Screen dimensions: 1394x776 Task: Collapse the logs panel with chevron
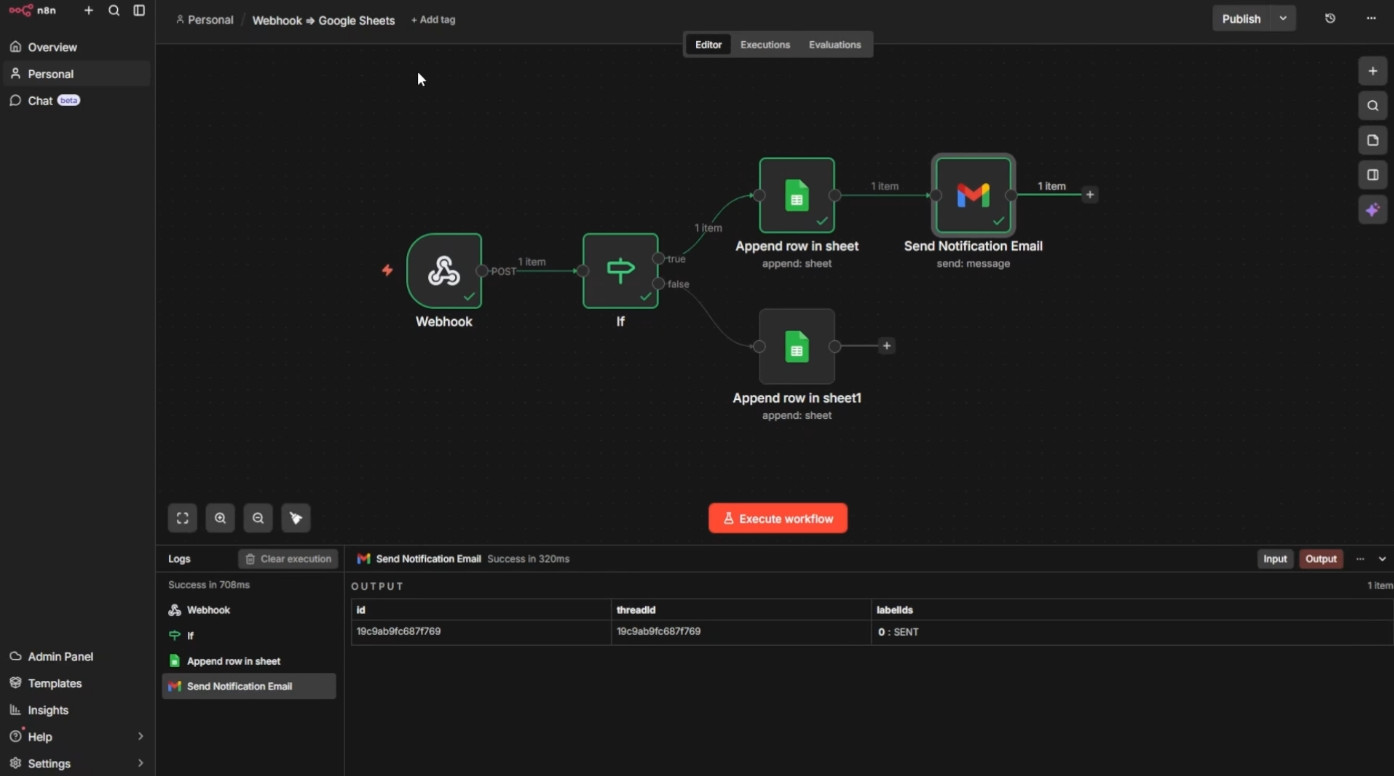click(x=1382, y=559)
